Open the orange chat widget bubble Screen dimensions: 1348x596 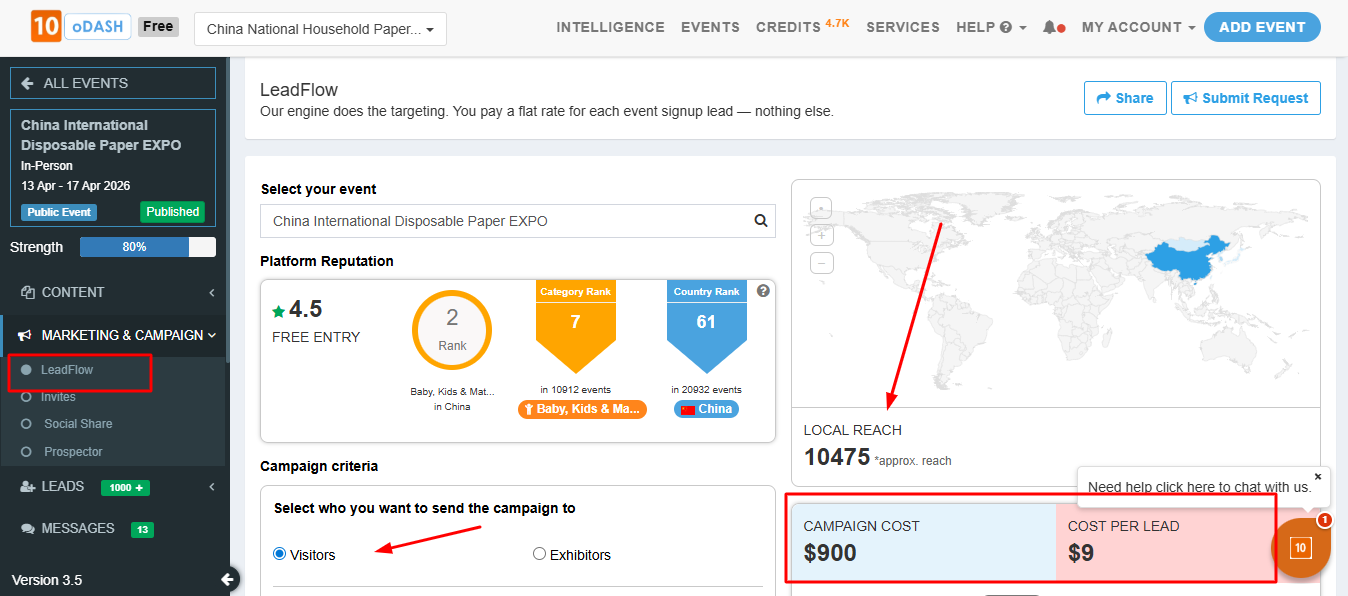1300,547
